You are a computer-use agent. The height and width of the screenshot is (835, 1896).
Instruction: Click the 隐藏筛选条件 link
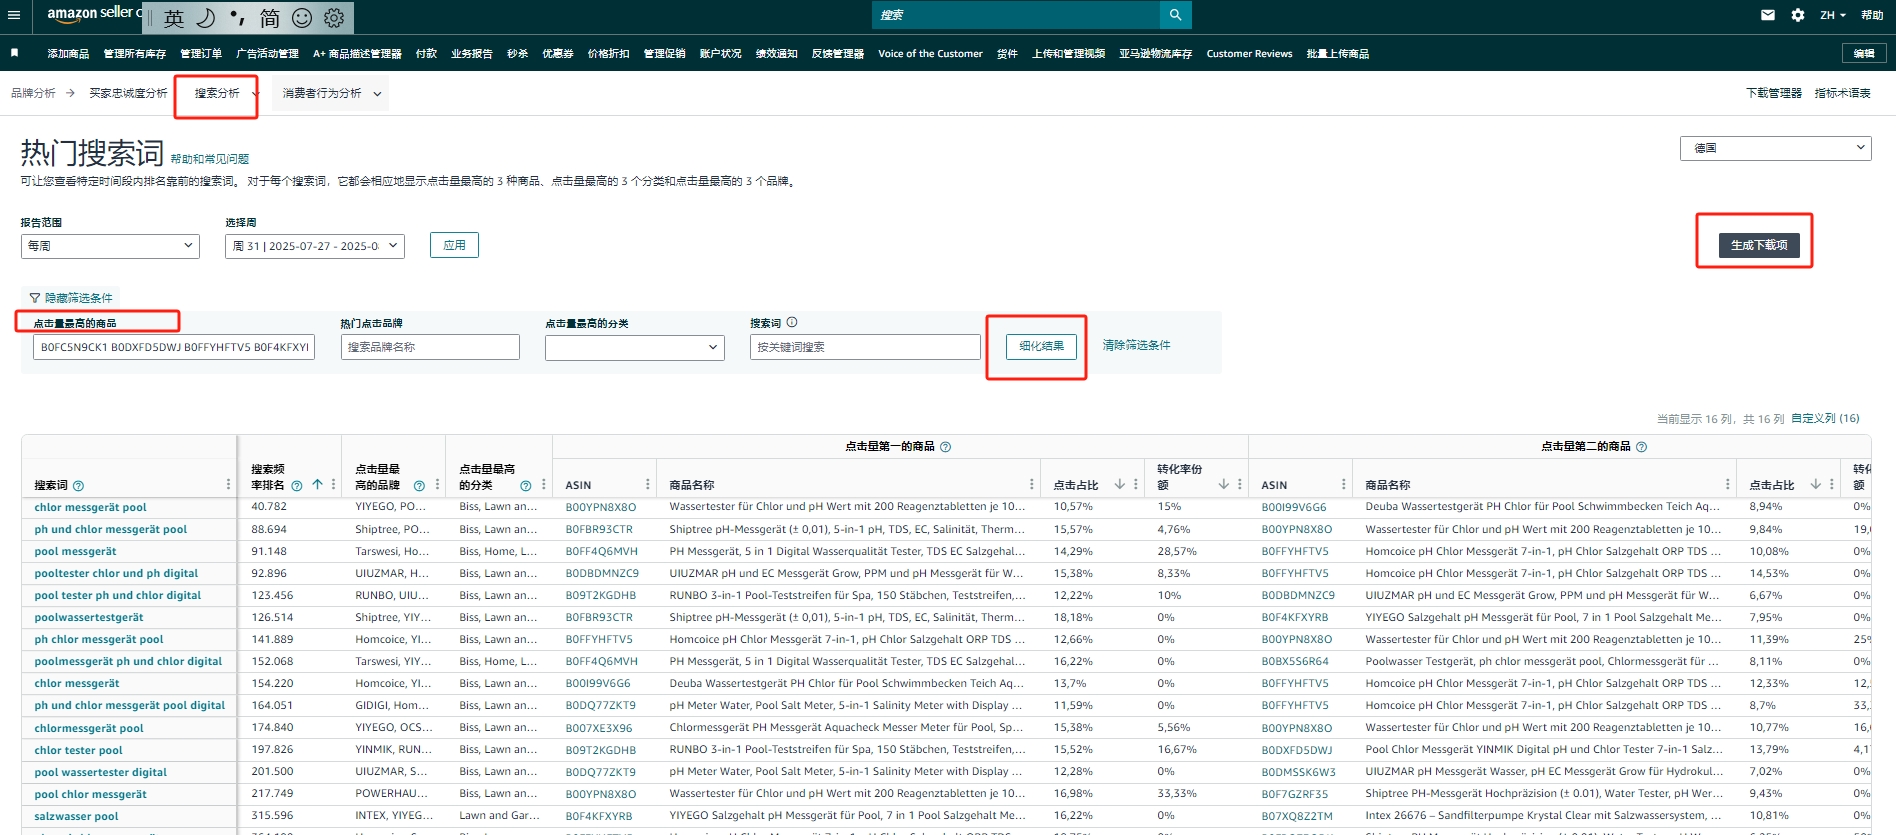tap(79, 298)
